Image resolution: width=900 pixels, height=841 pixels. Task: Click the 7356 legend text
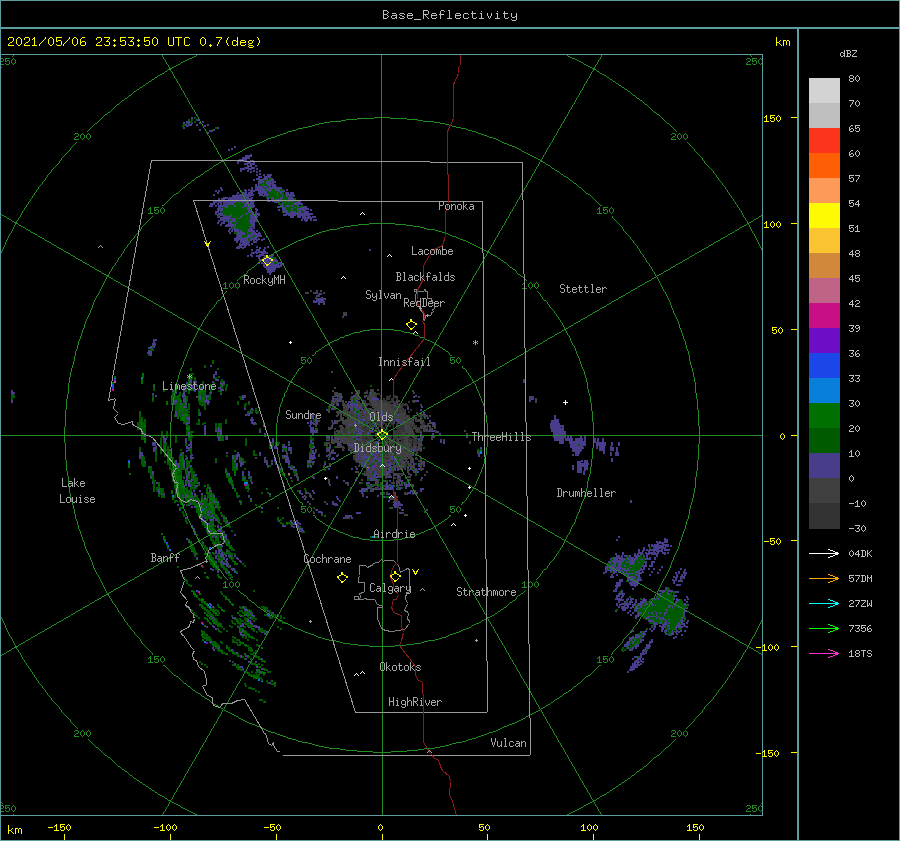click(x=860, y=629)
